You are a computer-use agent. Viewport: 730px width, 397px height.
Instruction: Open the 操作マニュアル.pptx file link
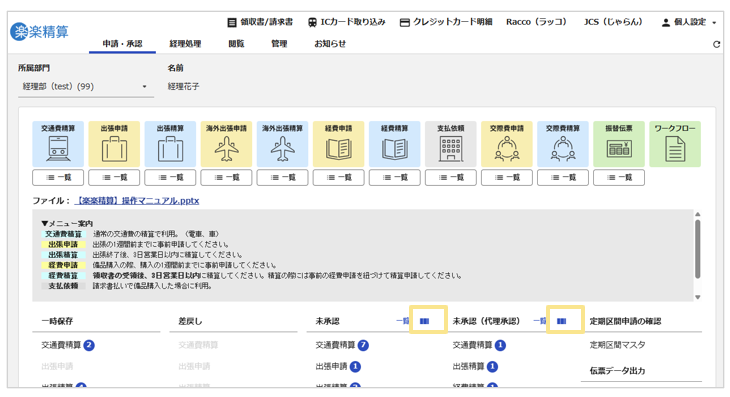[x=137, y=201]
